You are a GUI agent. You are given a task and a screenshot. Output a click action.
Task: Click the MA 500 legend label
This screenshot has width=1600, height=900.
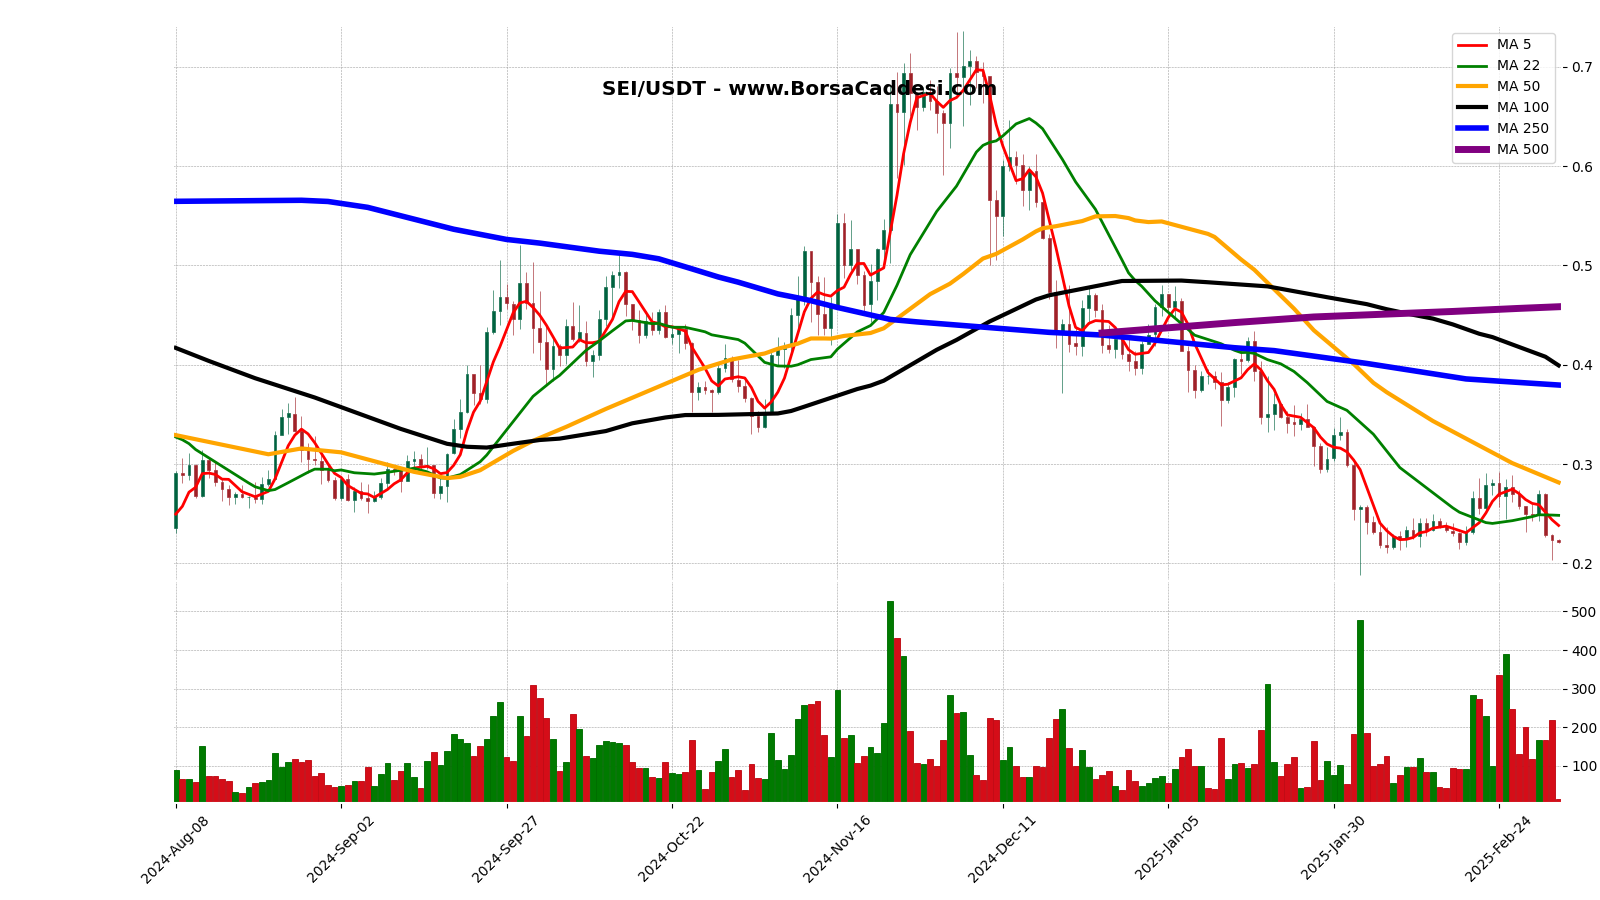(x=1522, y=150)
